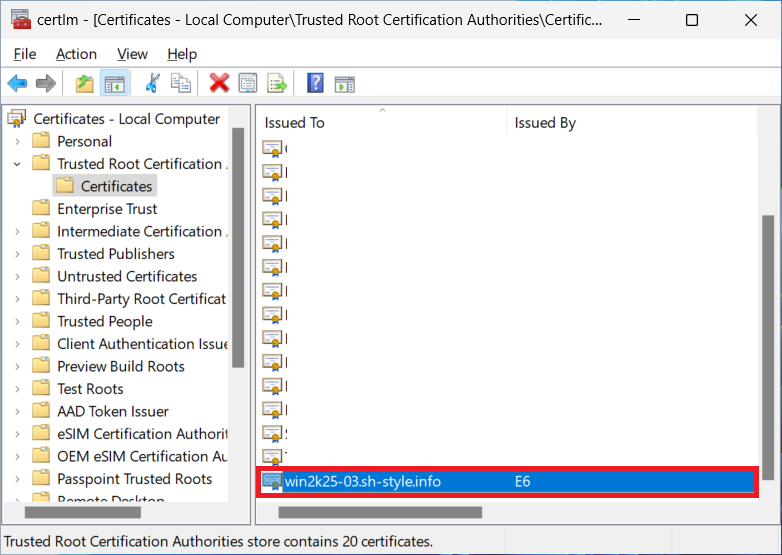The width and height of the screenshot is (782, 555).
Task: Select certificate icon of win2k25-03.sh-style.info
Action: pyautogui.click(x=272, y=482)
